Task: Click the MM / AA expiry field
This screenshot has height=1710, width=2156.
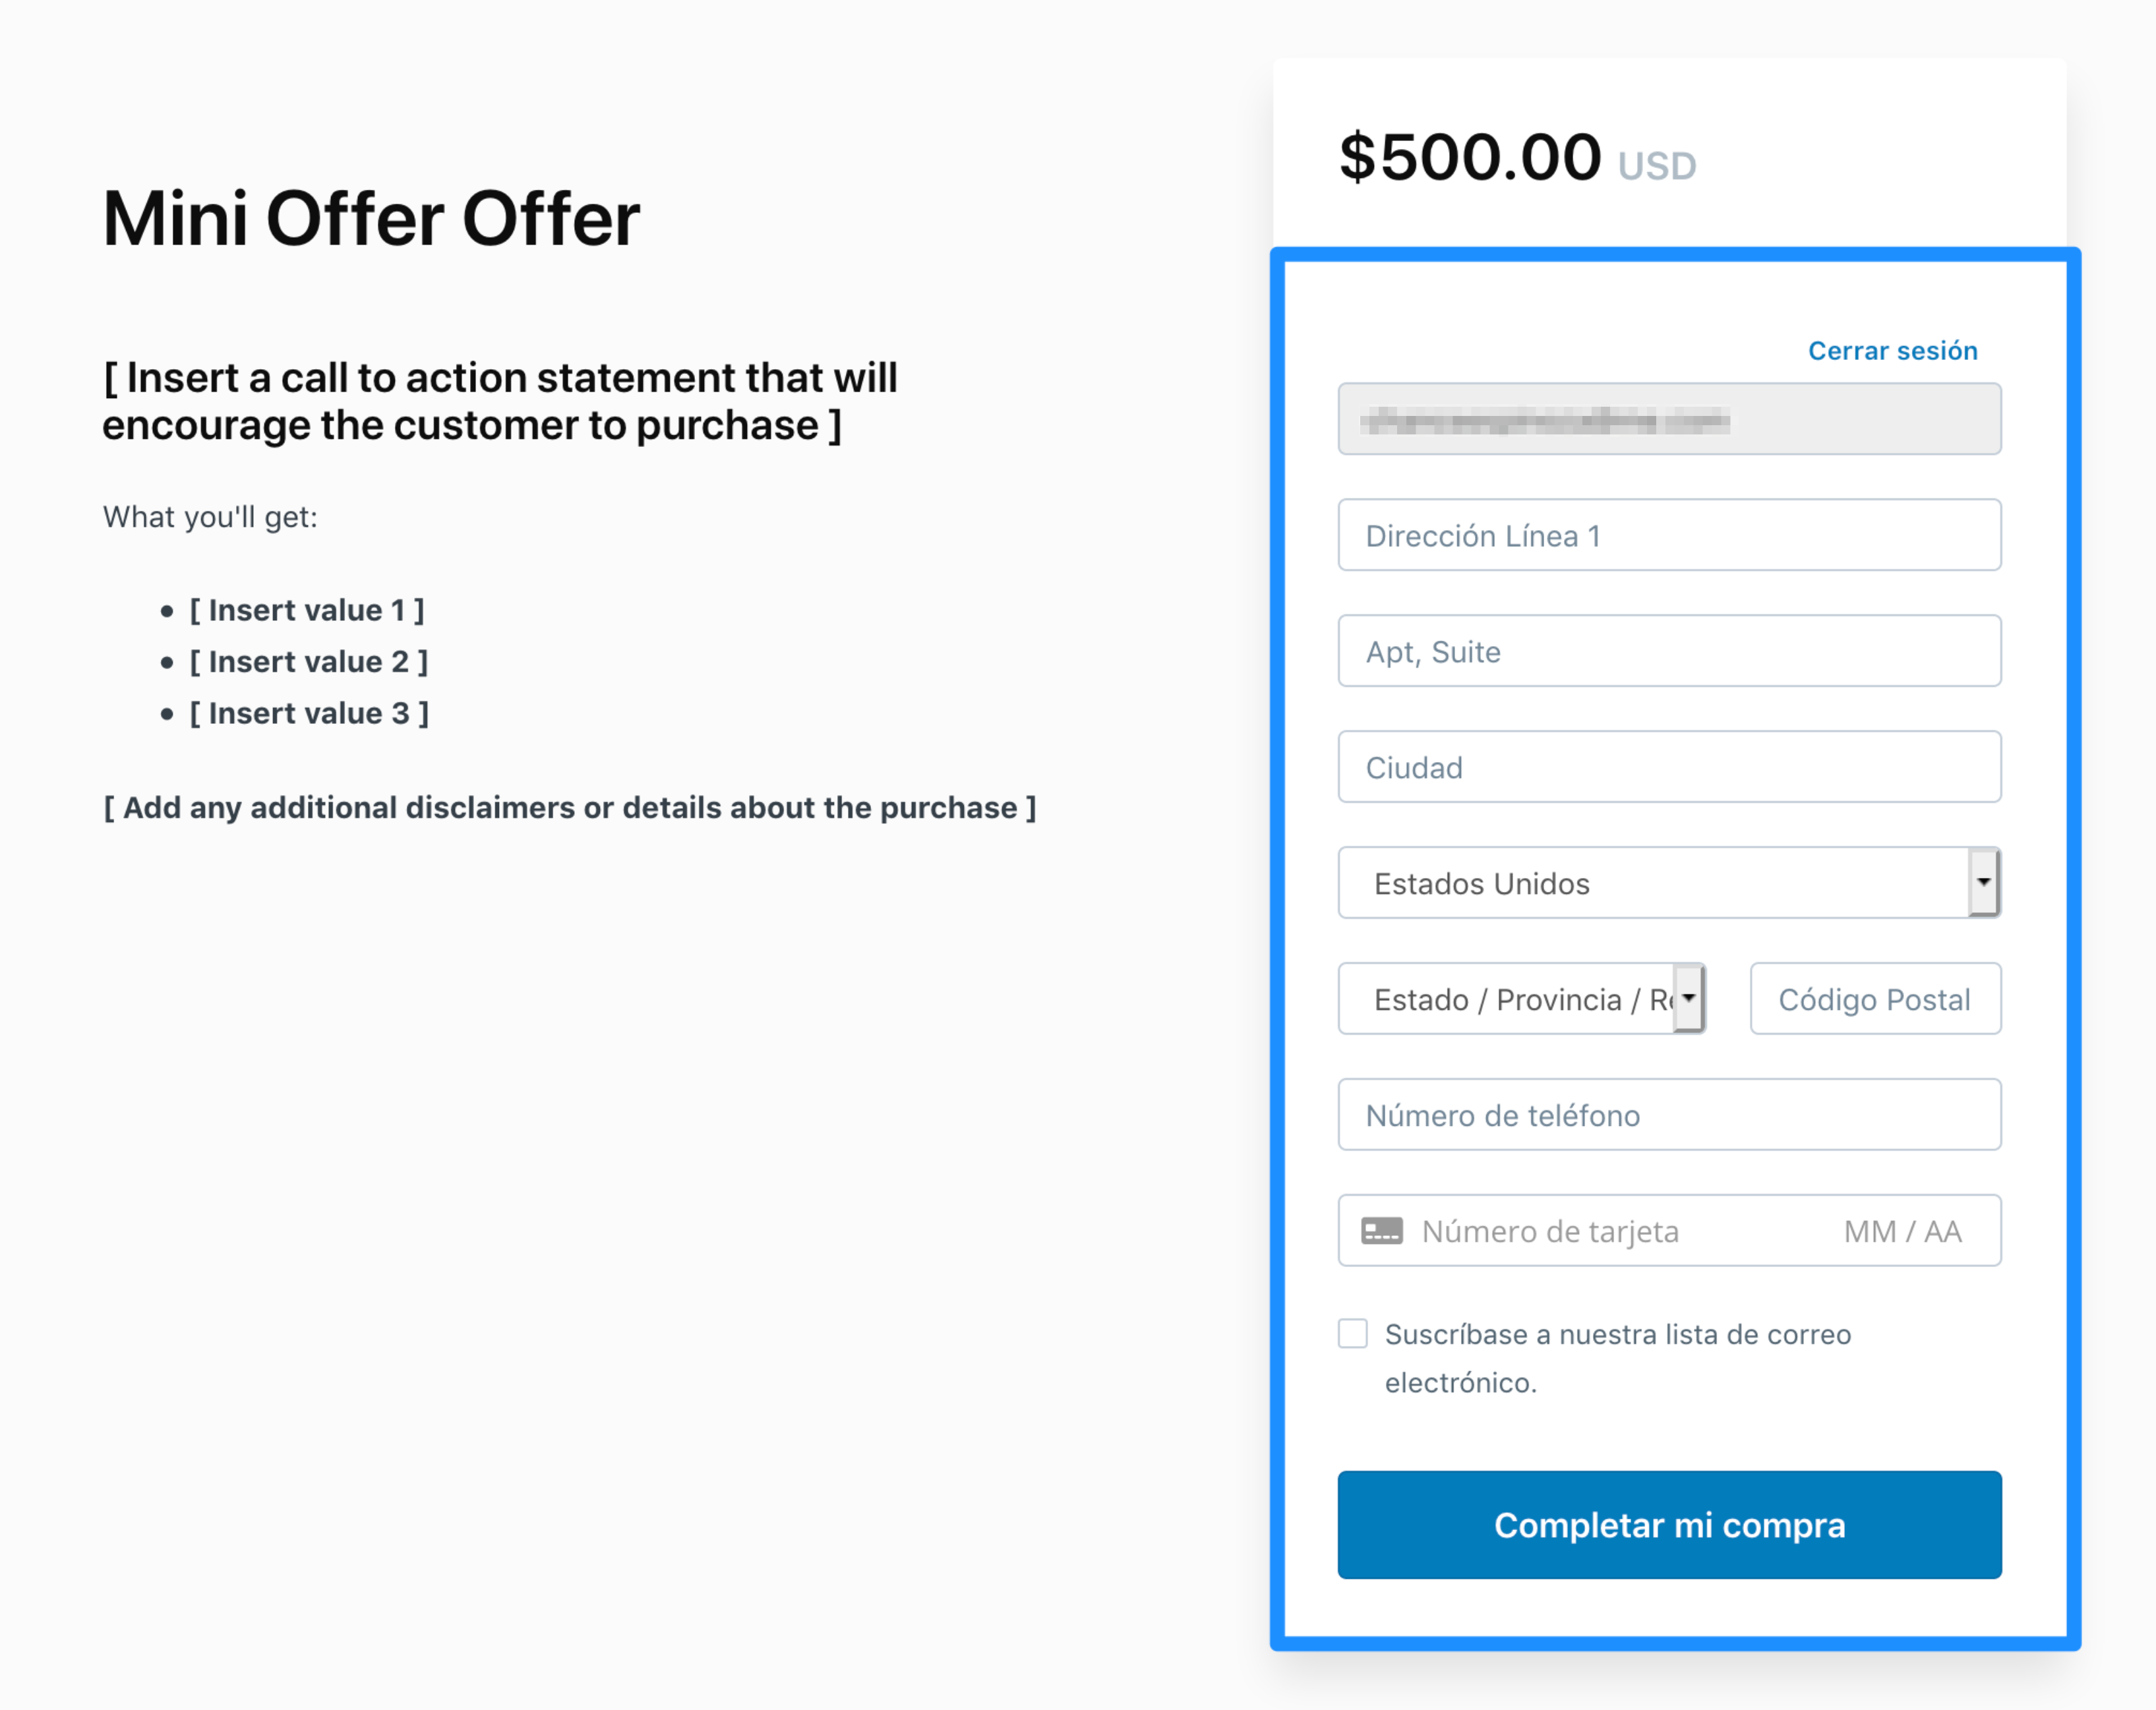Action: (1903, 1232)
